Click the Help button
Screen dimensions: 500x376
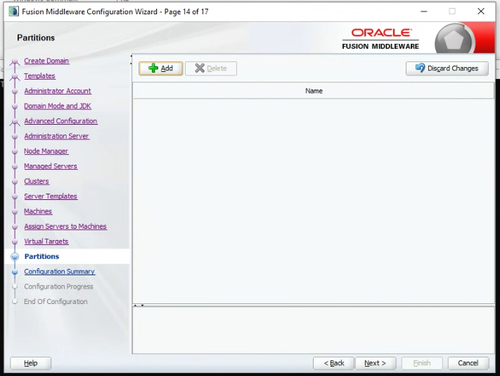coord(31,363)
